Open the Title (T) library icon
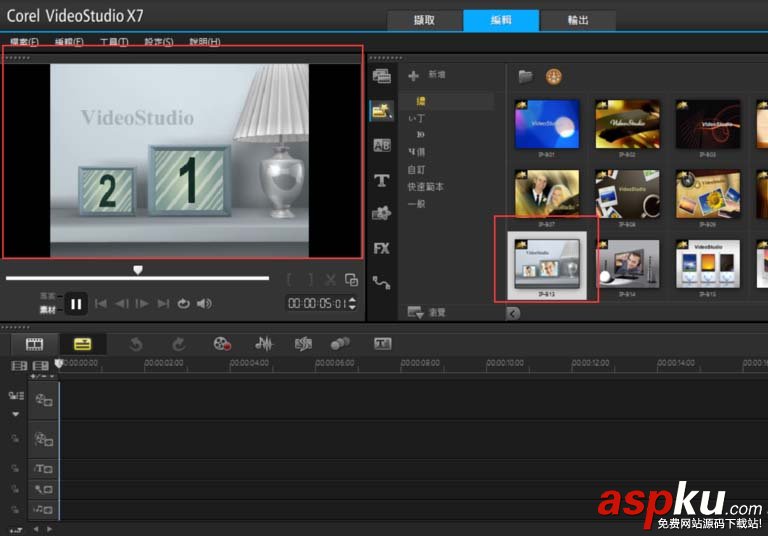Image resolution: width=768 pixels, height=536 pixels. pos(382,180)
